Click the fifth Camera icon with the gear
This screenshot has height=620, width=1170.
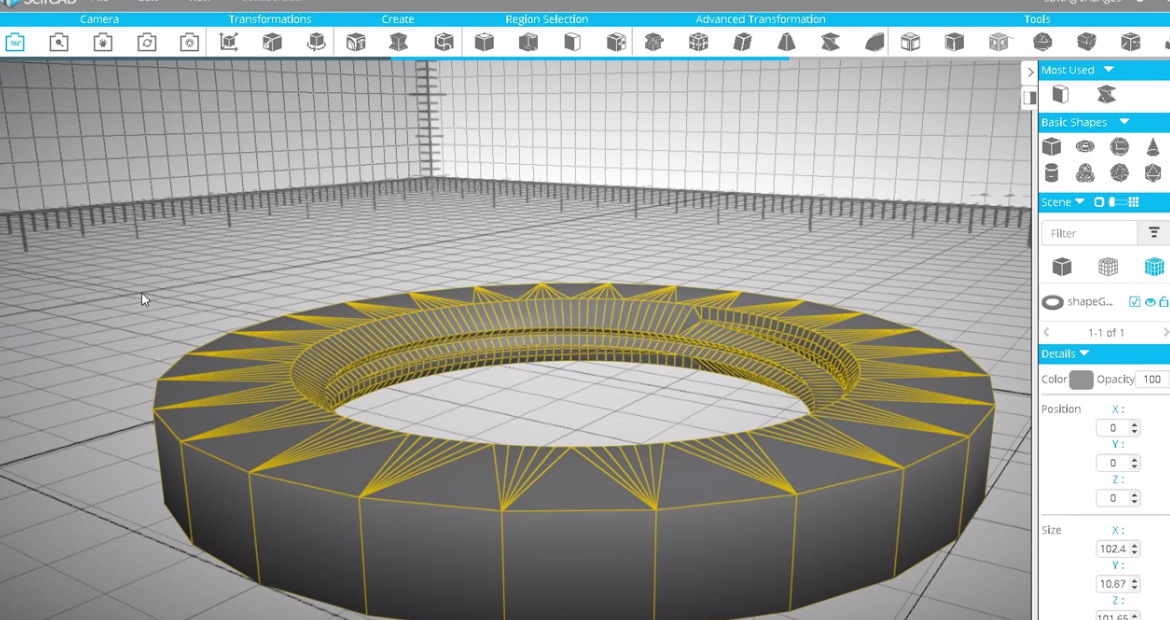tap(190, 43)
